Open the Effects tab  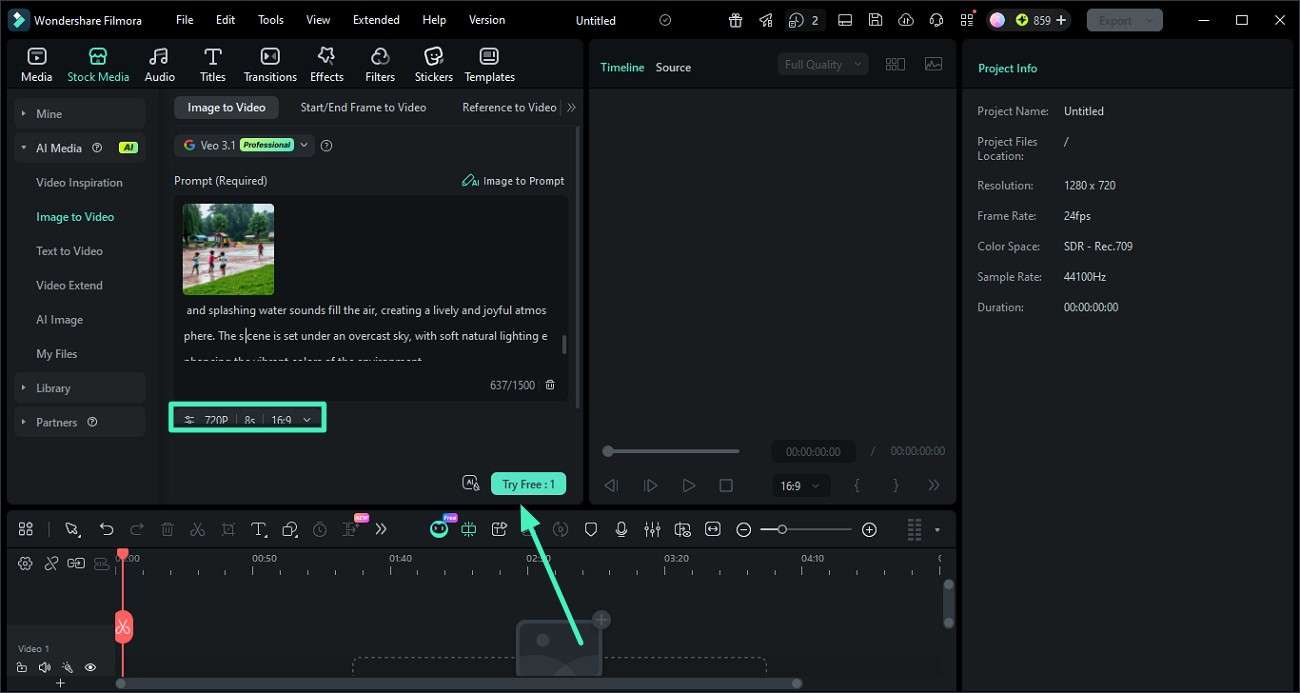pyautogui.click(x=326, y=65)
